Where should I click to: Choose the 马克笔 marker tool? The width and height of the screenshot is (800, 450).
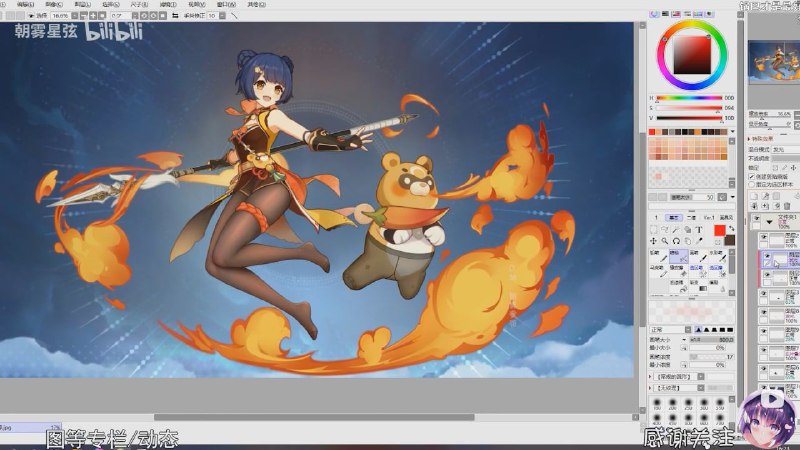tap(658, 271)
